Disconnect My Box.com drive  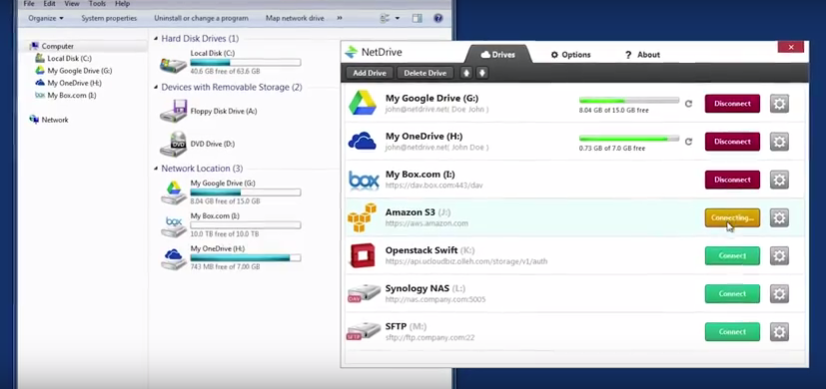(x=732, y=180)
